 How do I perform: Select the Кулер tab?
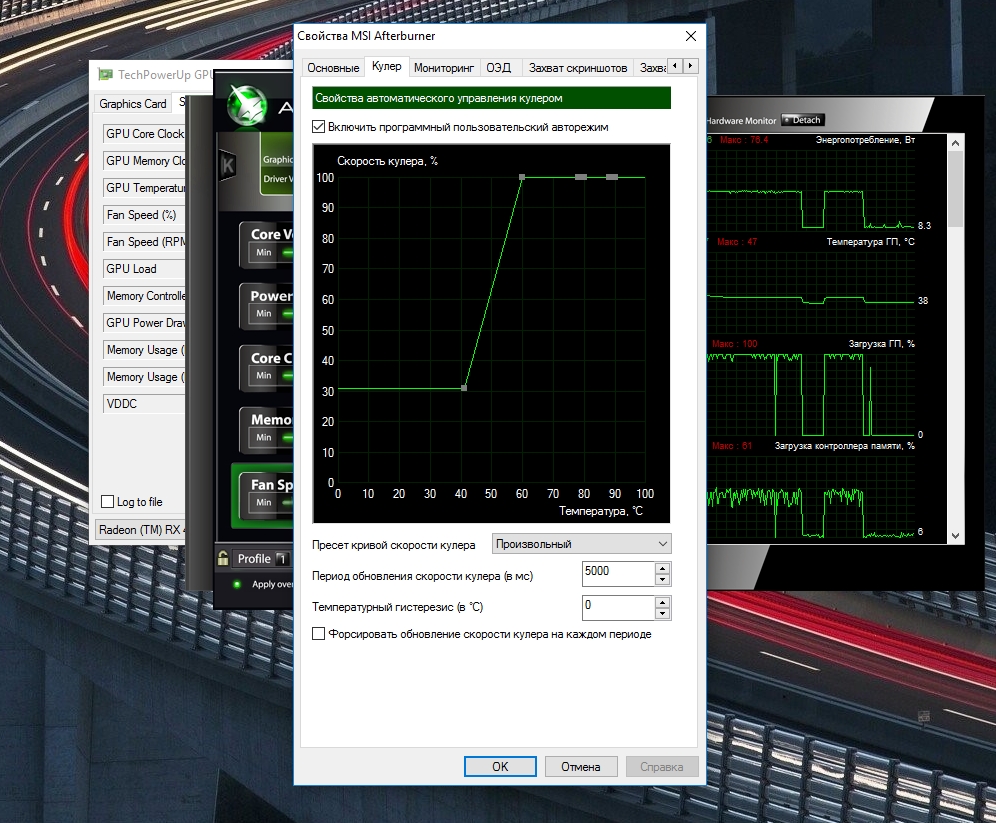(386, 67)
